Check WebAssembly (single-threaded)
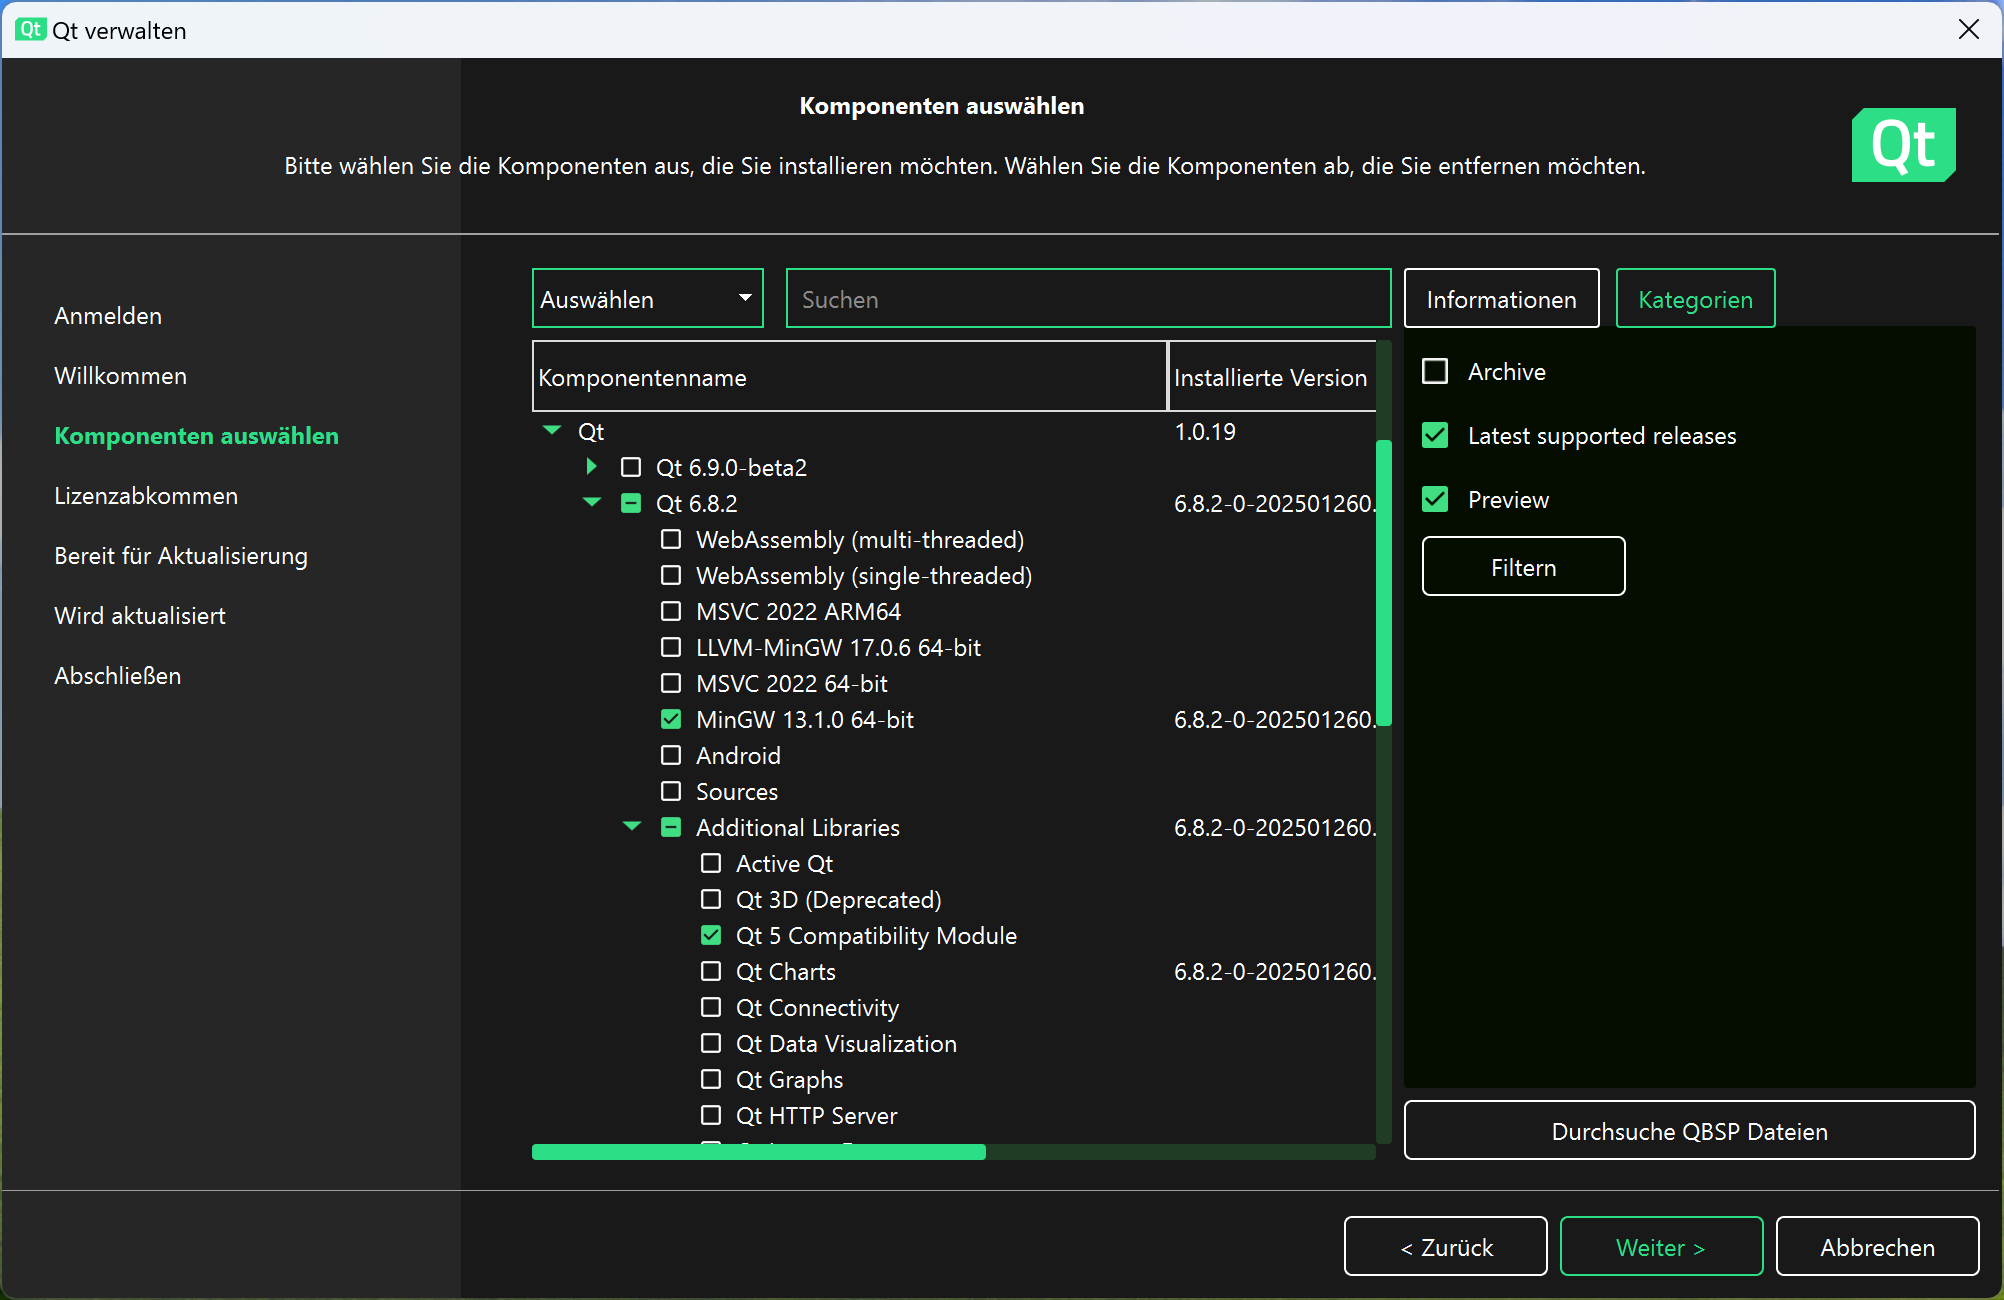The height and width of the screenshot is (1300, 2004). (671, 576)
